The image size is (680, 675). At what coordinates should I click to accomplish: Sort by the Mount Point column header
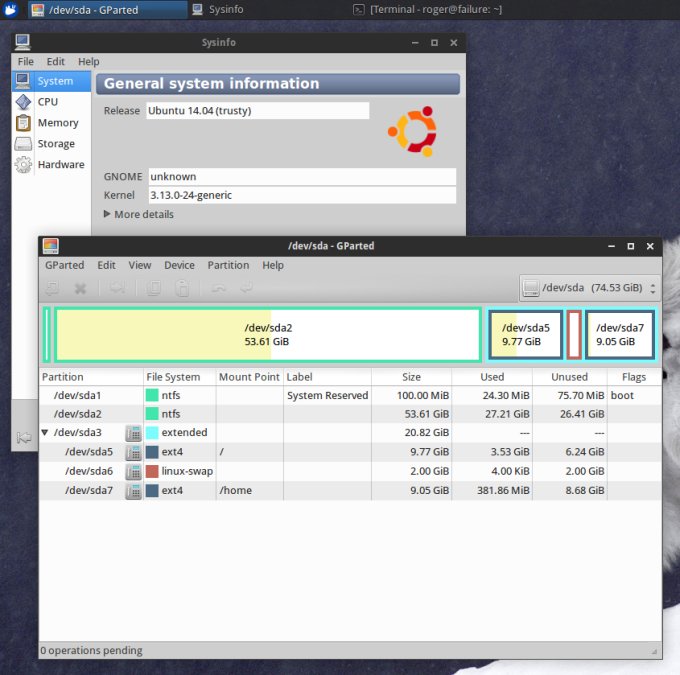[x=250, y=377]
